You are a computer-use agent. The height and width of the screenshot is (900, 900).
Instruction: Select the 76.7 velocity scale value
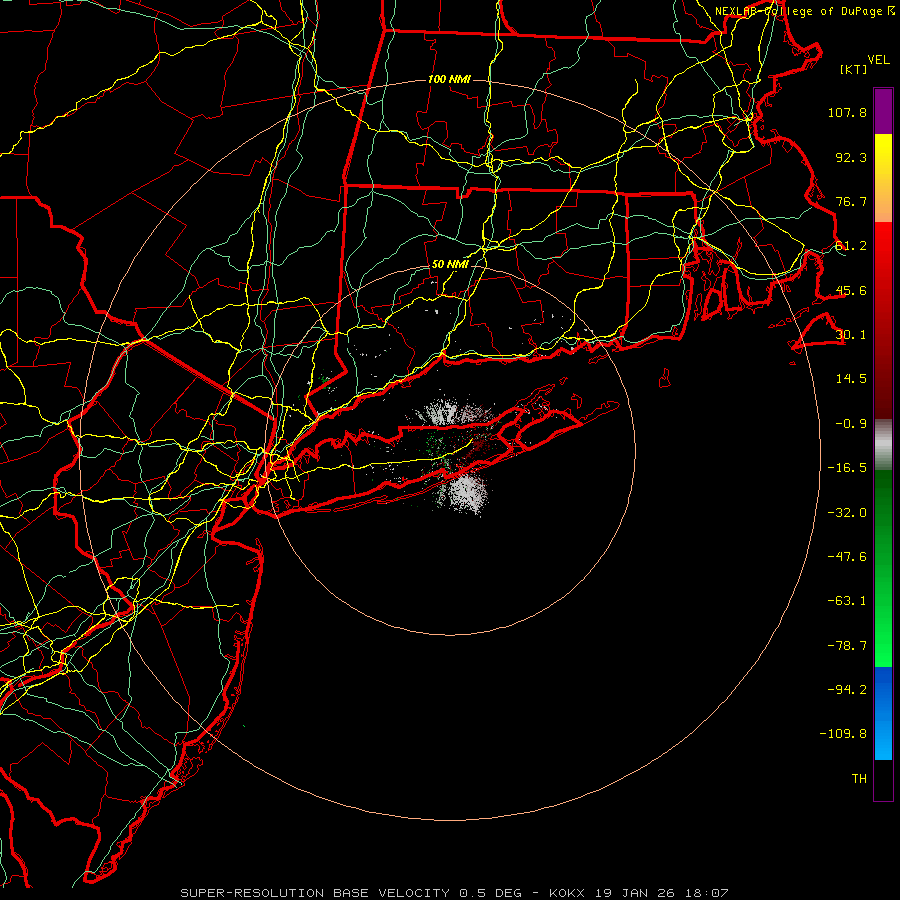851,201
